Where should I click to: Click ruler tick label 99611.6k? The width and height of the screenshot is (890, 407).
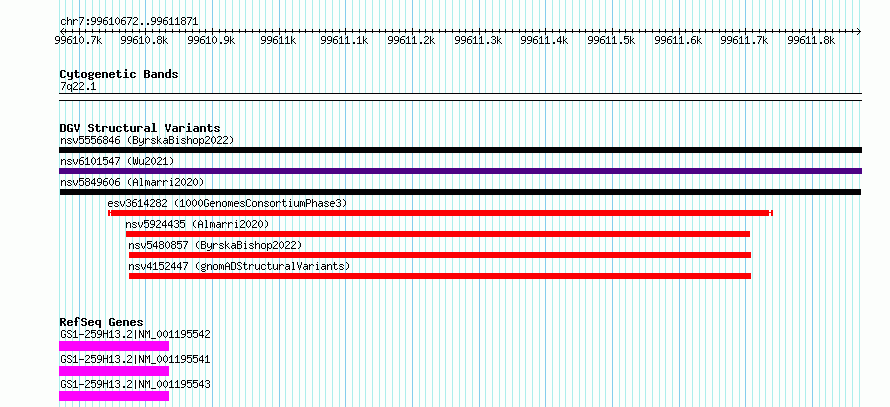678,40
